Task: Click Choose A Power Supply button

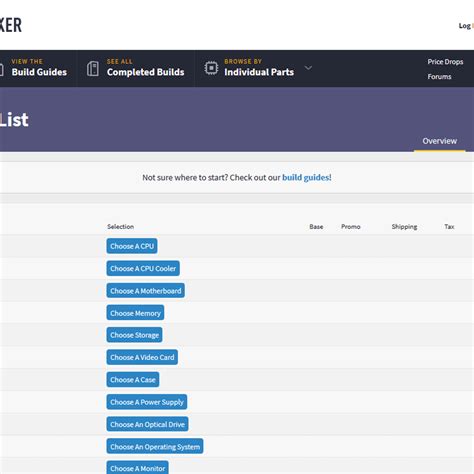Action: point(147,402)
